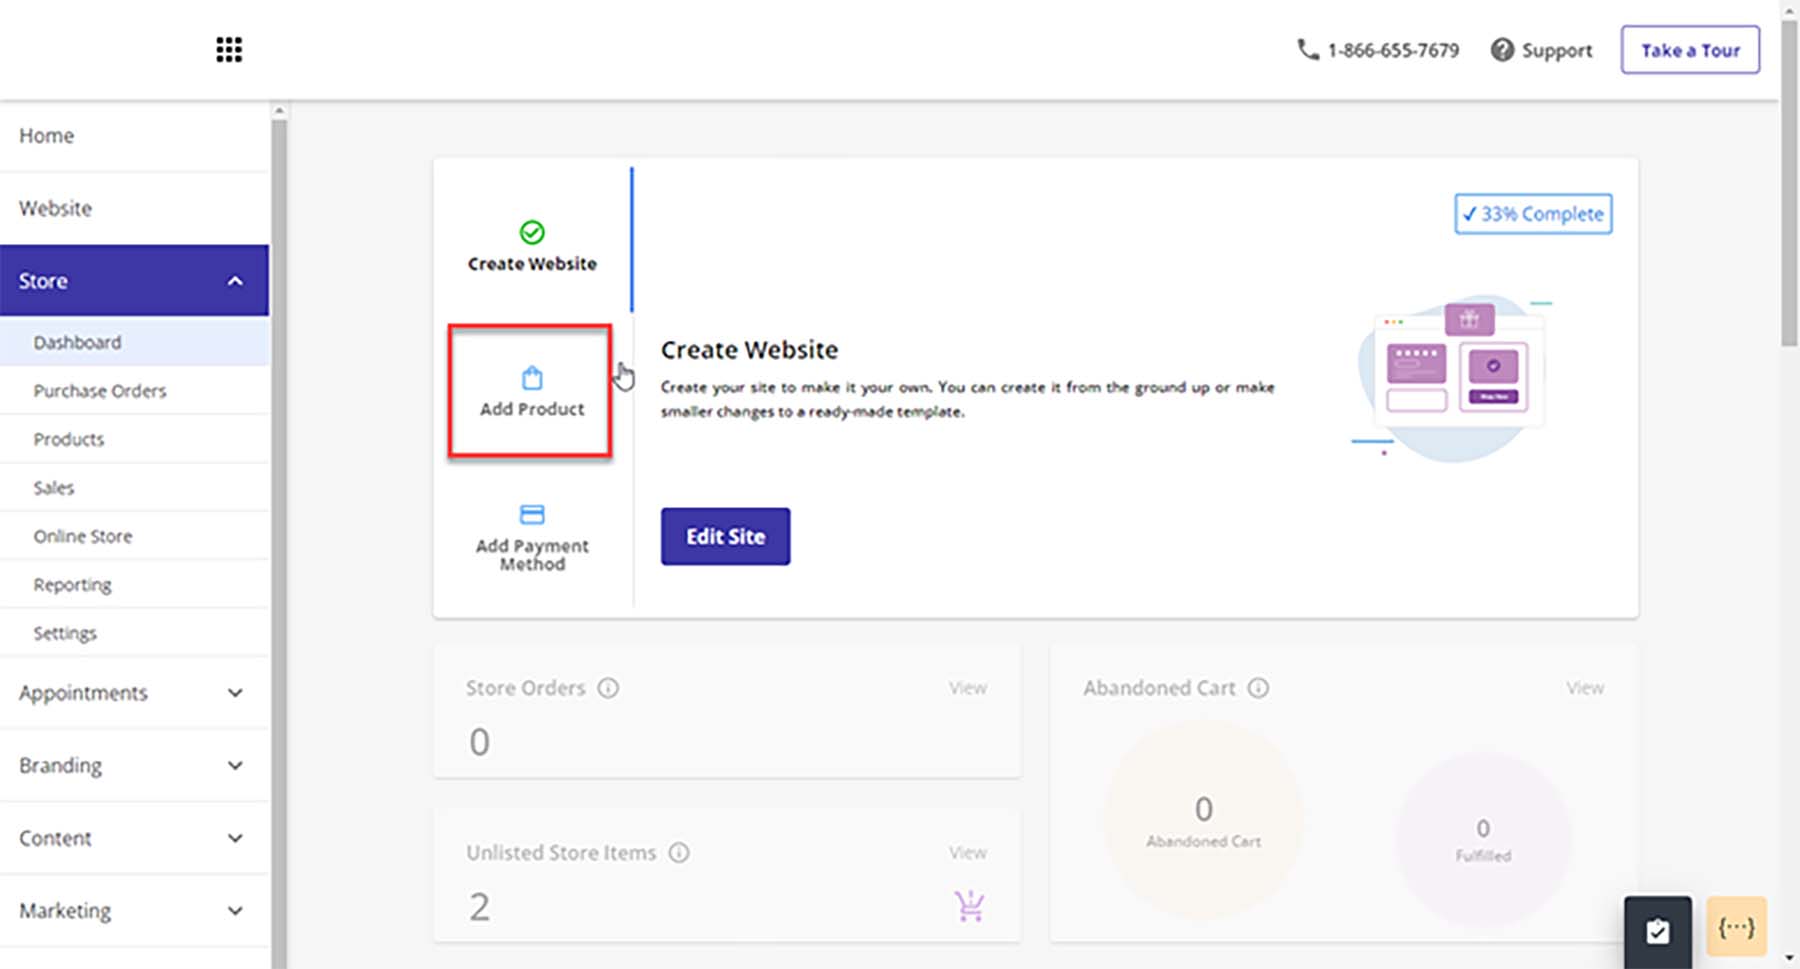Click the Support help icon
The width and height of the screenshot is (1800, 969).
click(x=1501, y=49)
